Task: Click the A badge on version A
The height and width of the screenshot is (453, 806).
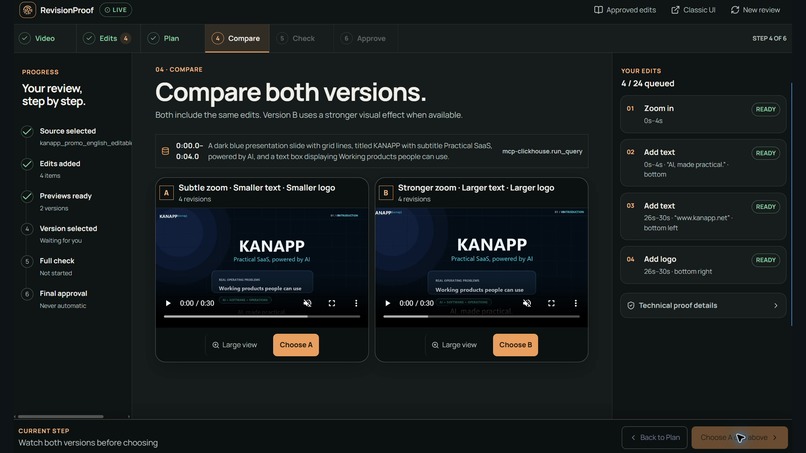Action: point(166,193)
